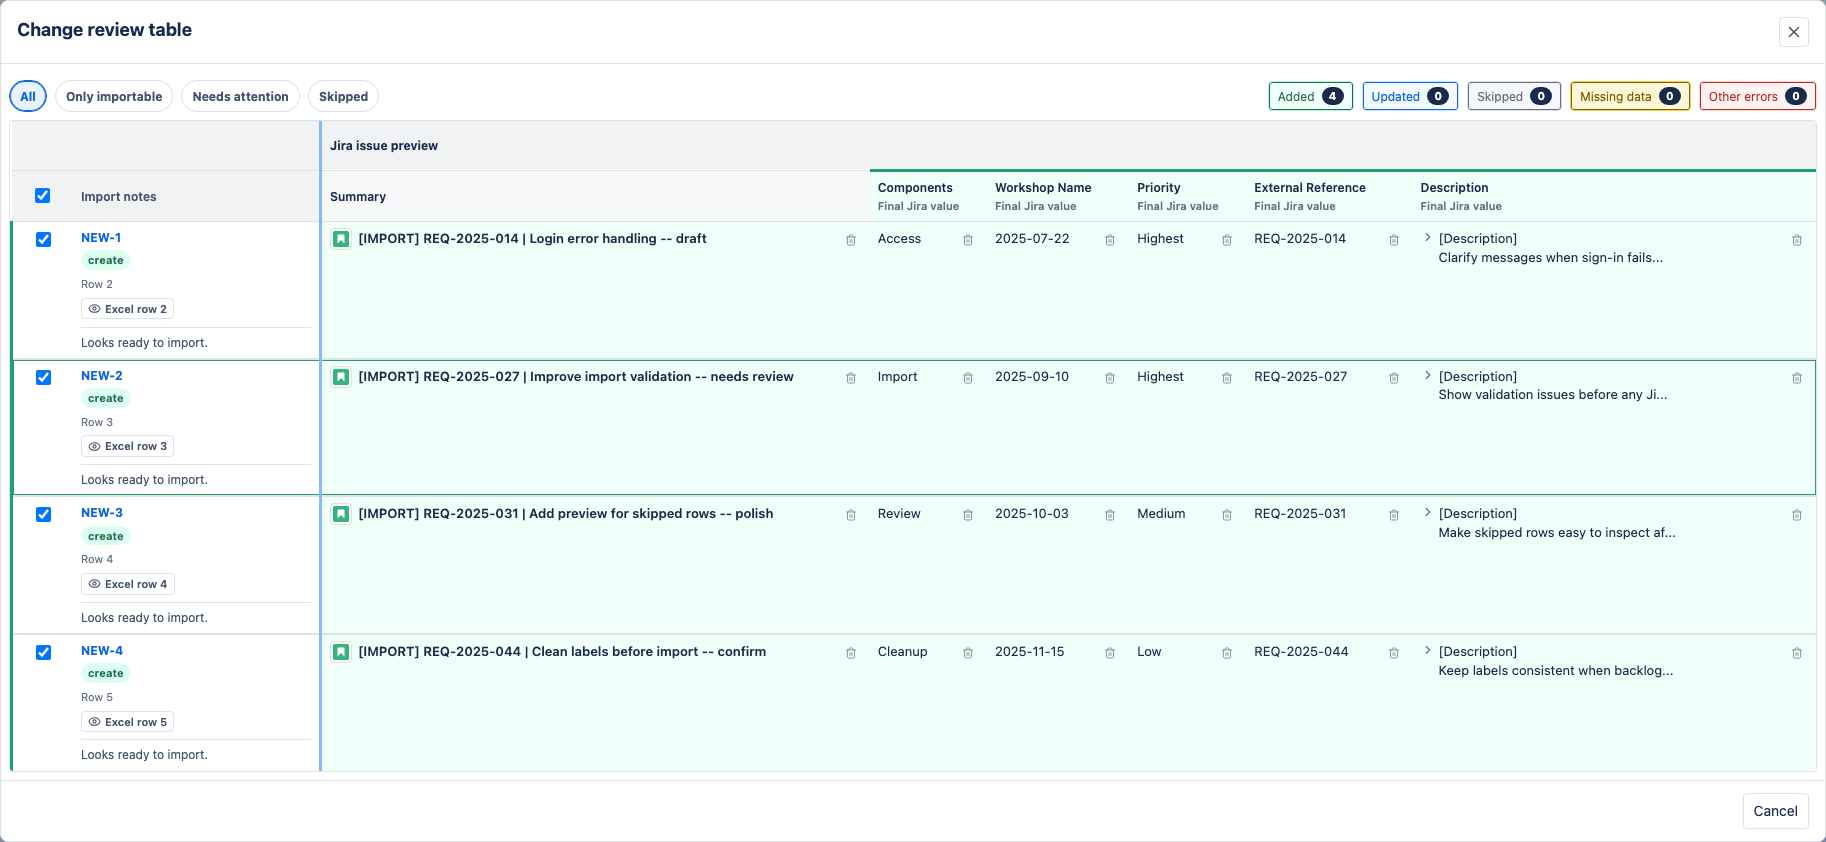Filter by the Skipped pill on the left
Viewport: 1826px width, 842px height.
[x=343, y=96]
